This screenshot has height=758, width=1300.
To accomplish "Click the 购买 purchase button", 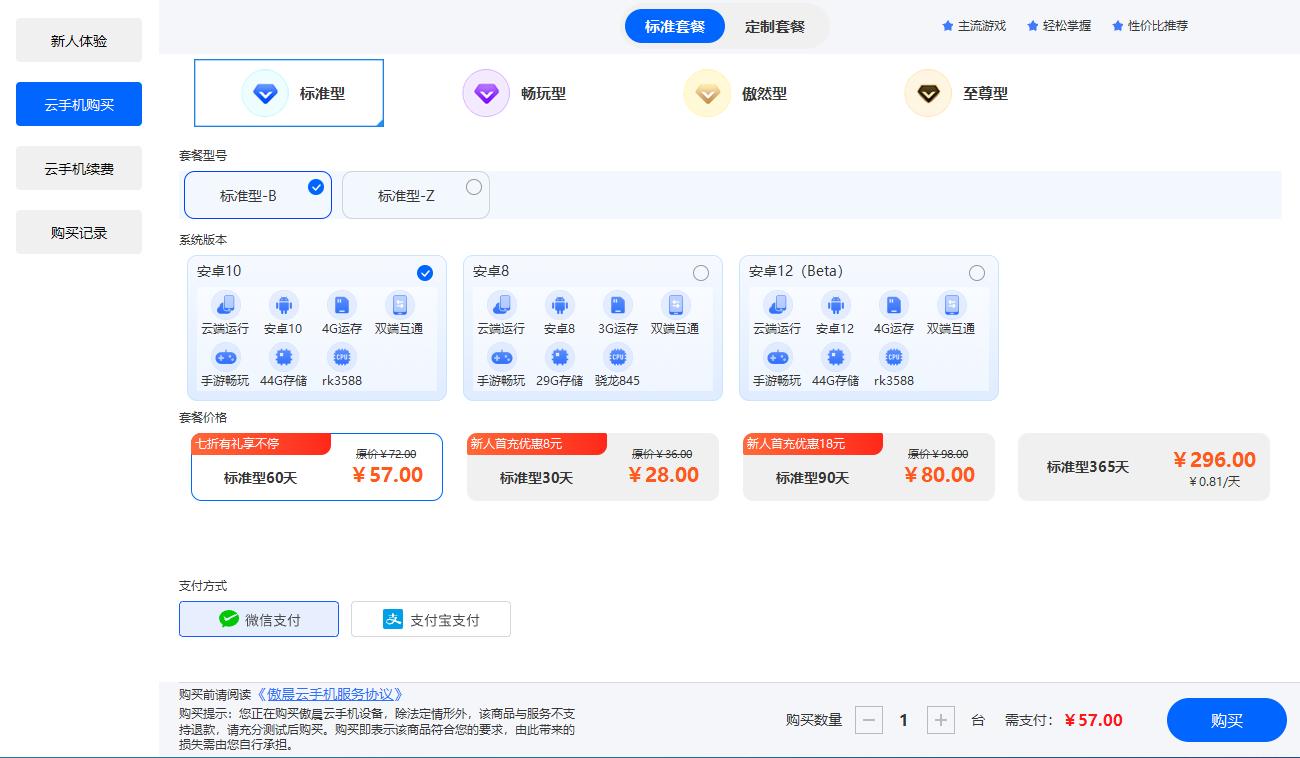I will click(x=1226, y=720).
